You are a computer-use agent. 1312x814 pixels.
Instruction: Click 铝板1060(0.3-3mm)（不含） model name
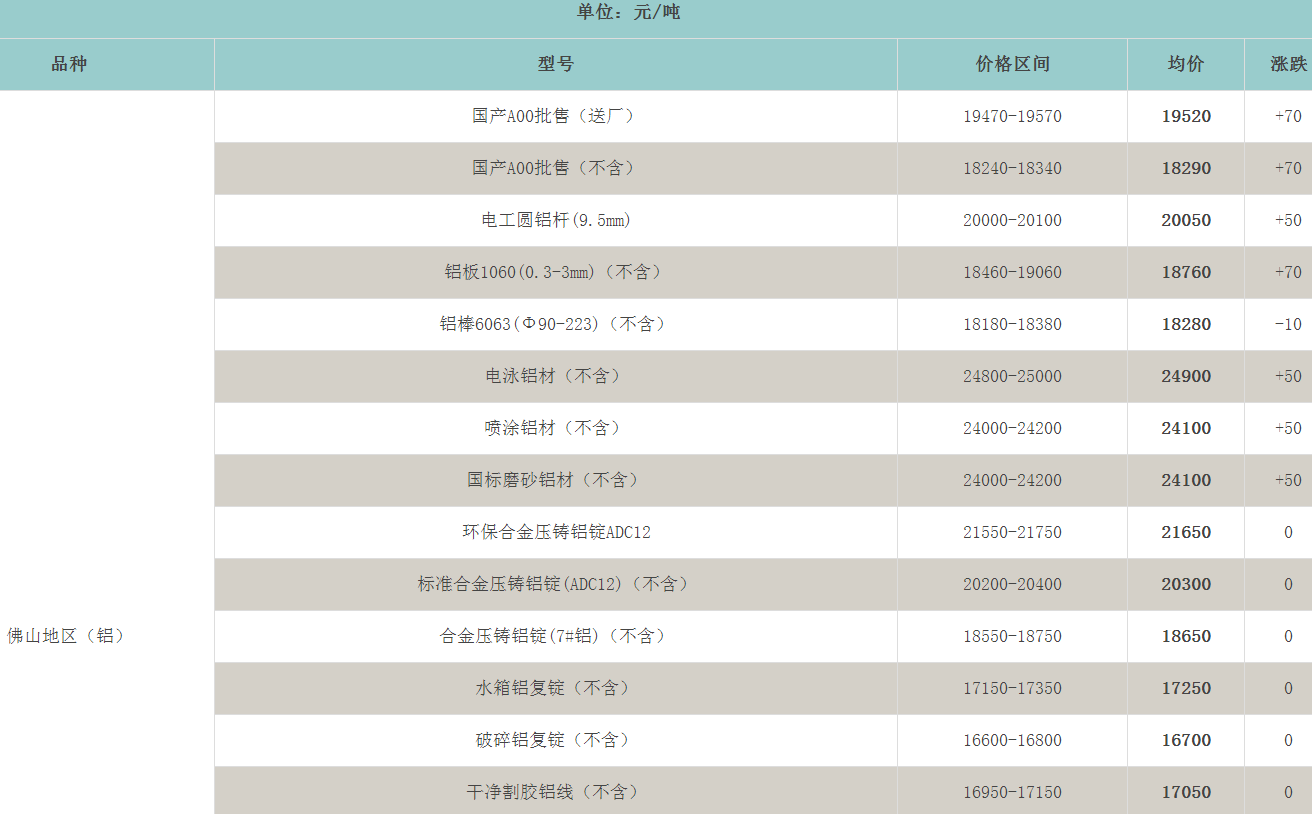(555, 272)
